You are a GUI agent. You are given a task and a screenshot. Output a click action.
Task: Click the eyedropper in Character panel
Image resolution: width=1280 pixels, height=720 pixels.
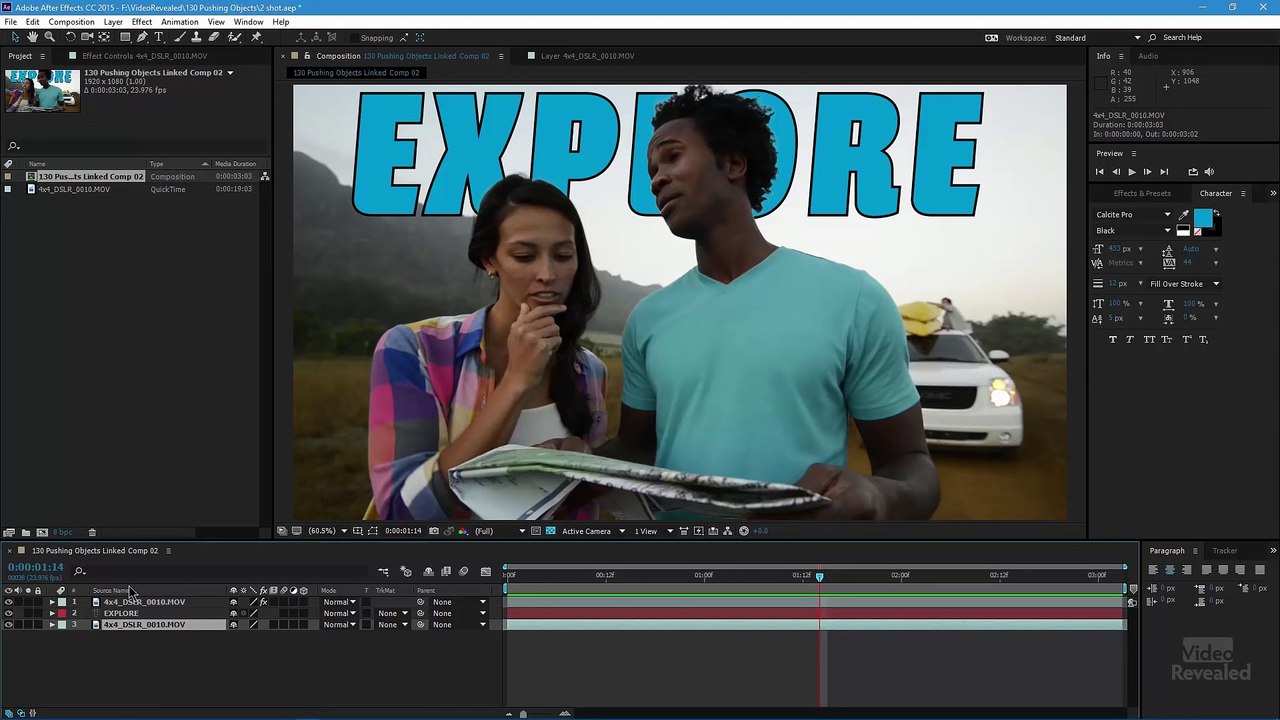coord(1184,215)
